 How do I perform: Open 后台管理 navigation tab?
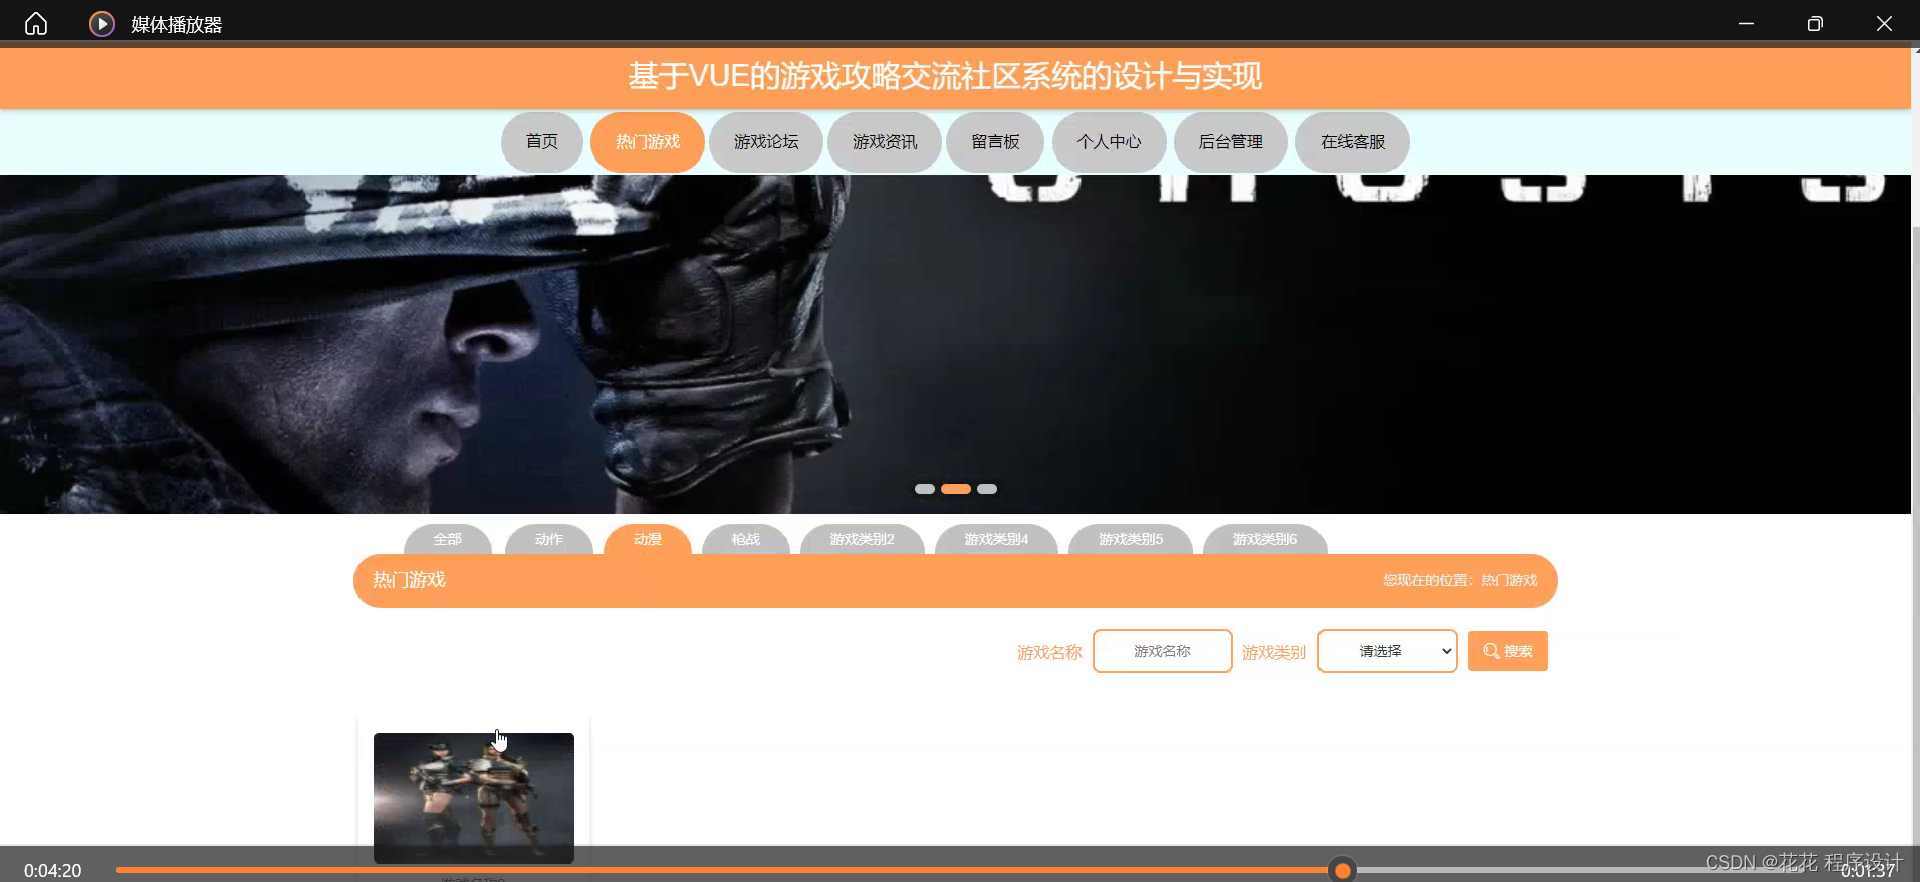[x=1231, y=142]
